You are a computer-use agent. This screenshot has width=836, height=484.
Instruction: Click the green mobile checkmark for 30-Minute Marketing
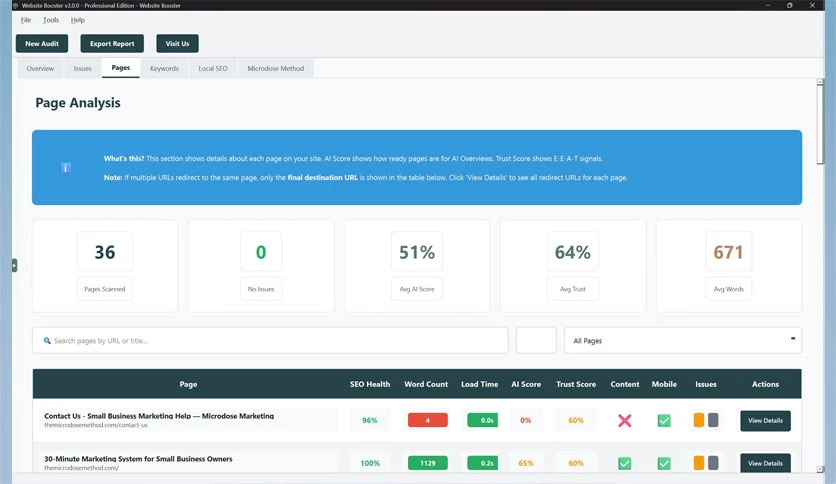pyautogui.click(x=664, y=463)
